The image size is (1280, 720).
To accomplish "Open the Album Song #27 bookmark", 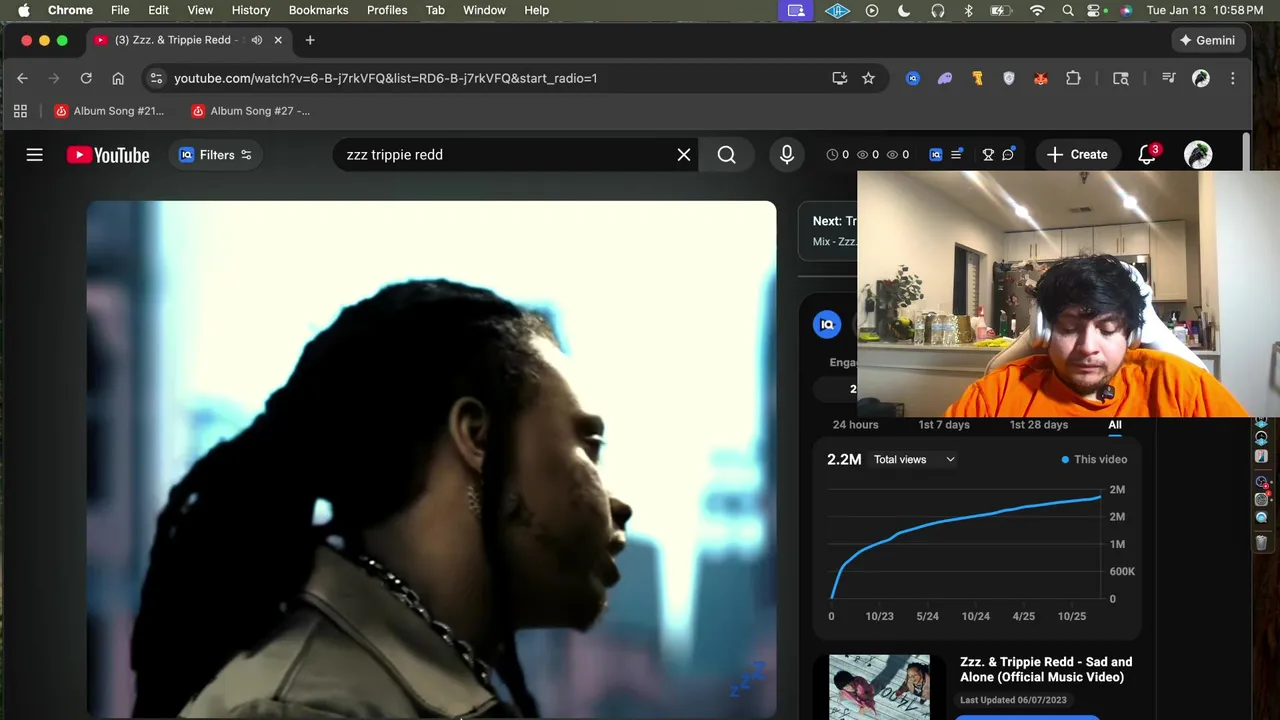I will point(250,111).
